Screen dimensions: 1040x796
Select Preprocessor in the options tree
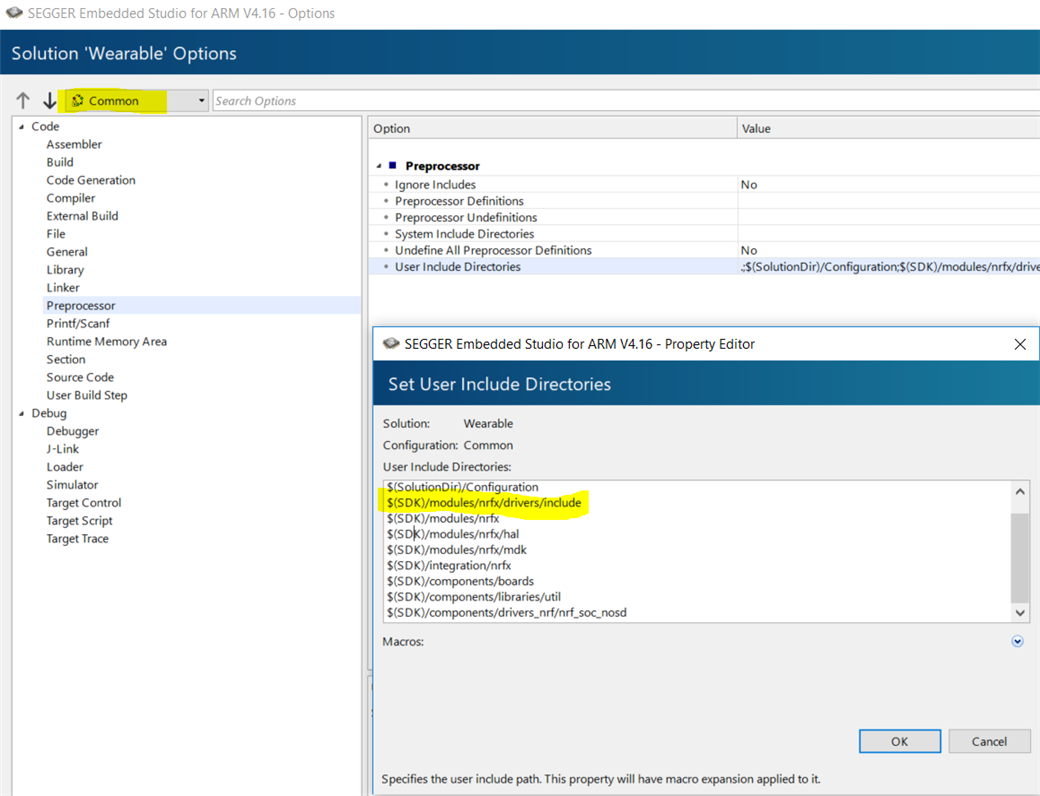tap(81, 306)
